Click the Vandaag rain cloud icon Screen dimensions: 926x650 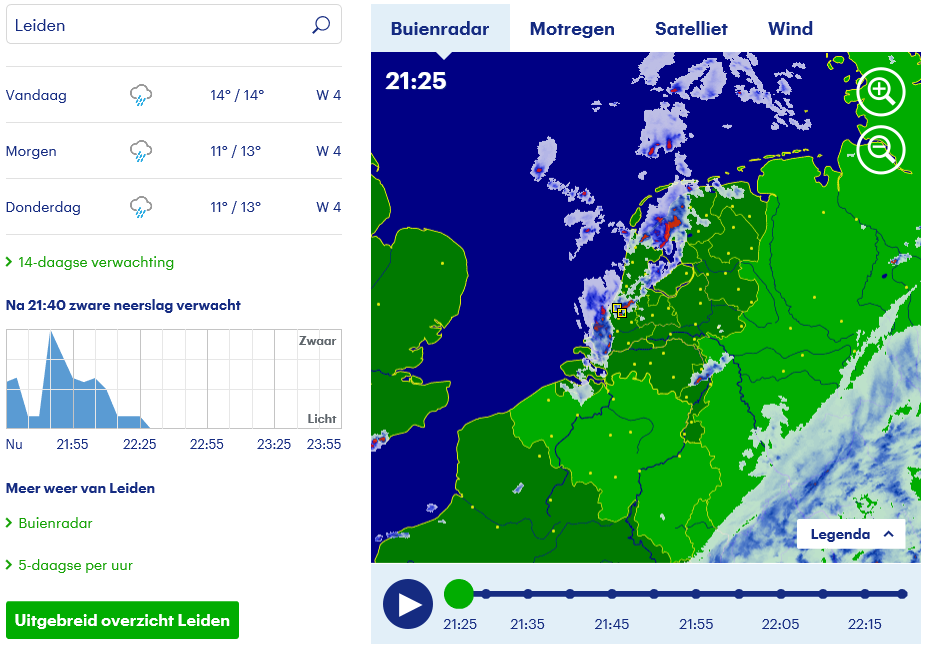141,94
